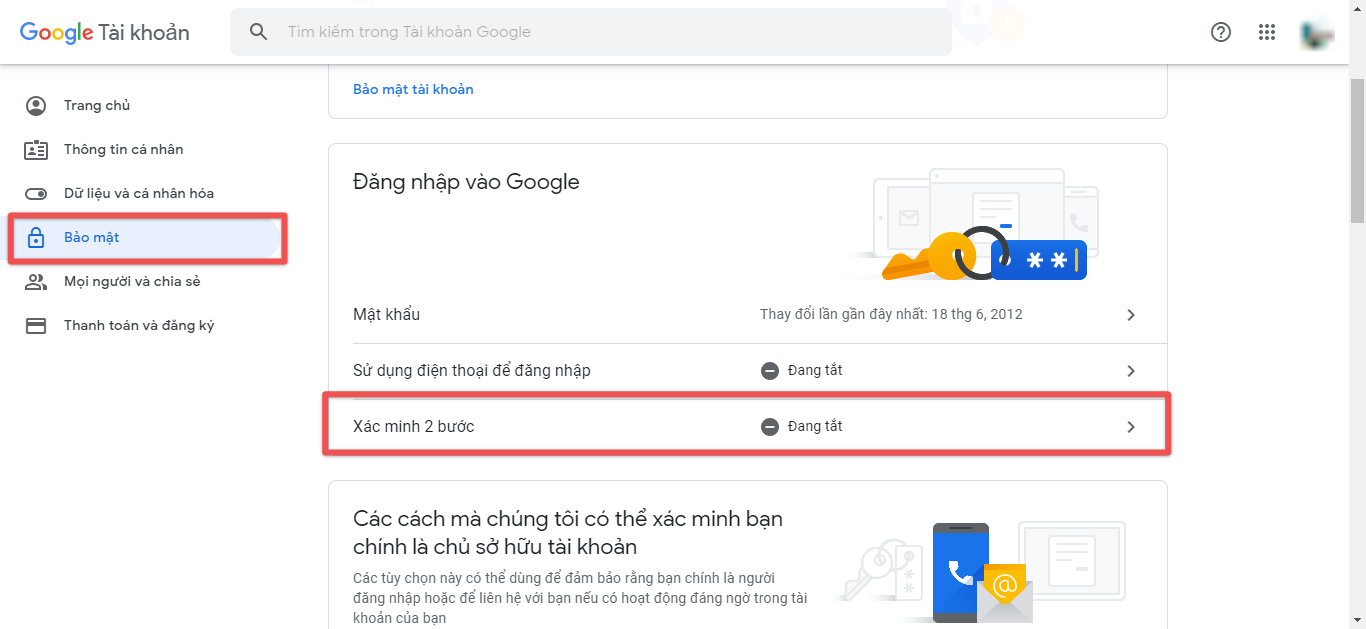Expand the Sử dụng điện thoại để đăng nhập chevron

click(1131, 371)
